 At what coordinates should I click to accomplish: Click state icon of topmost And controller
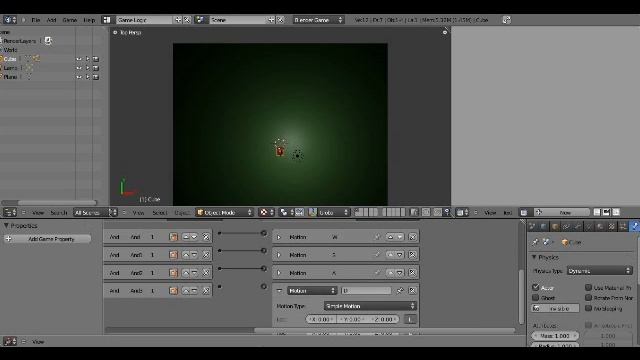coord(173,237)
